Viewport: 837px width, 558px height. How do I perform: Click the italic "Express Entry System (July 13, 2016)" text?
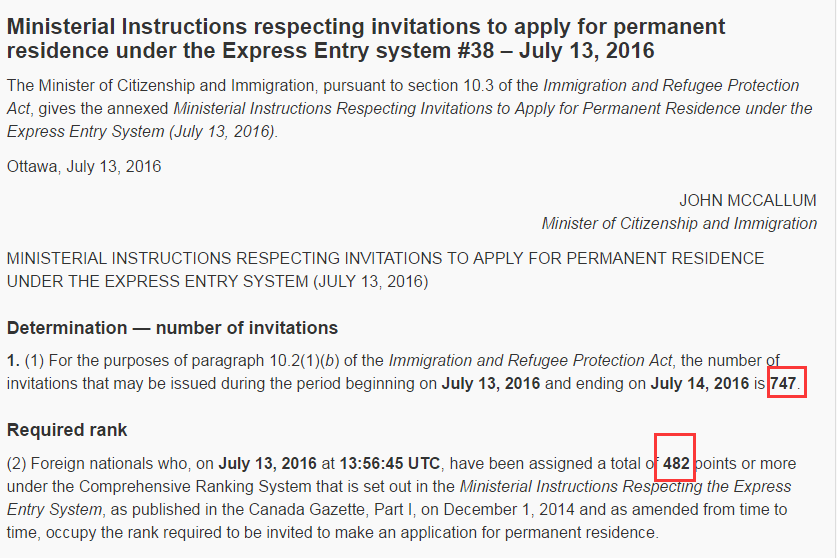141,131
